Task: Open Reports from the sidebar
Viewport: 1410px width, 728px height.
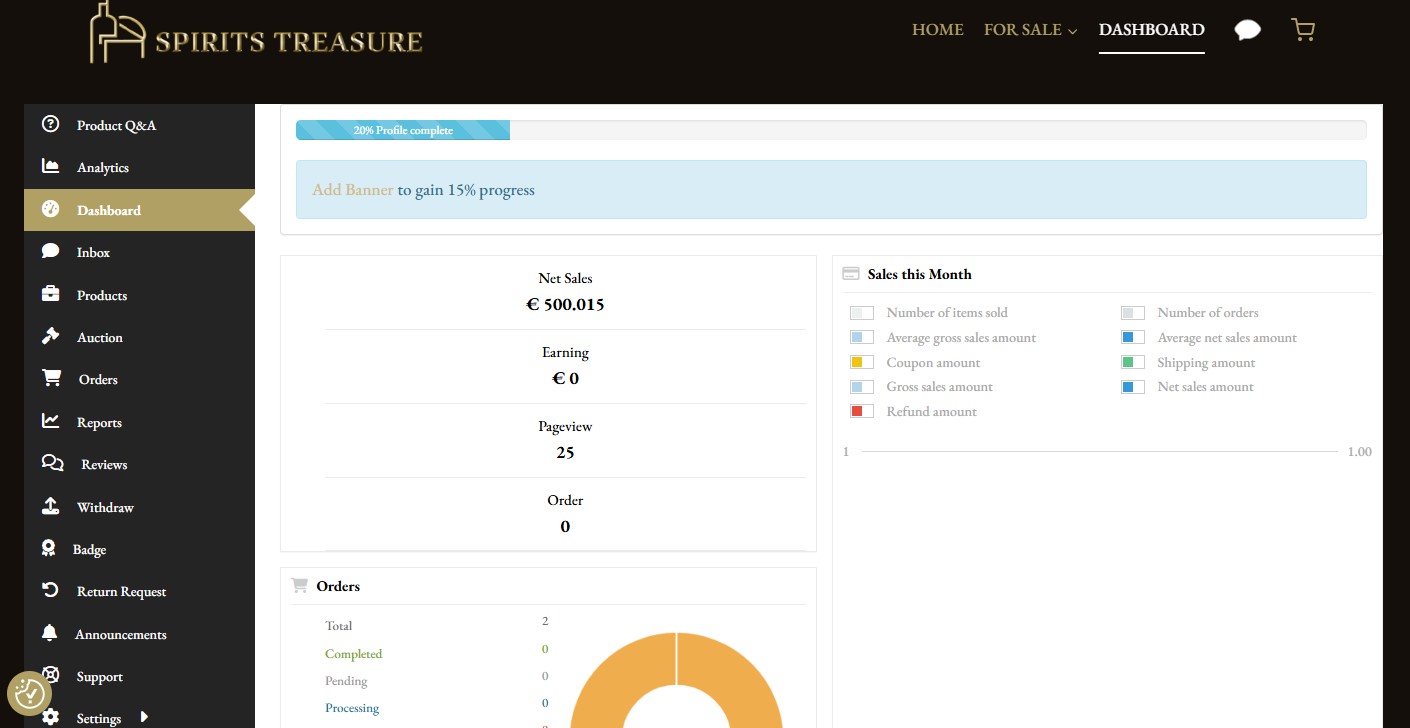Action: [99, 423]
